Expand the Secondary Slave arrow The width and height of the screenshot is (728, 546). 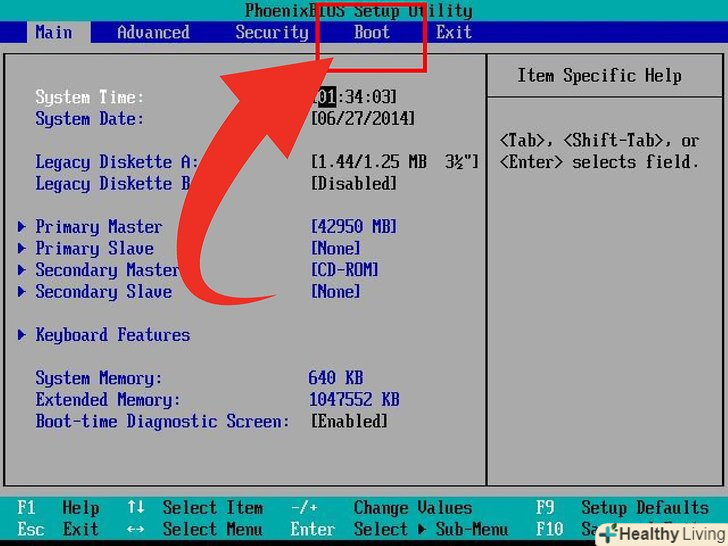(21, 292)
